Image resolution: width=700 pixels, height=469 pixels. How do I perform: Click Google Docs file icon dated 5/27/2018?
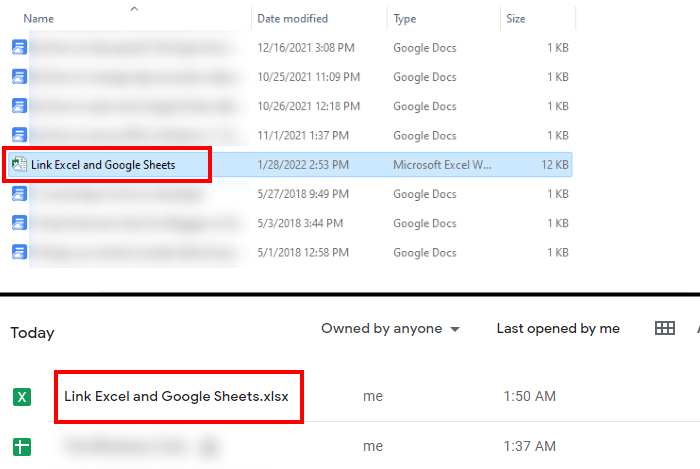(x=19, y=194)
